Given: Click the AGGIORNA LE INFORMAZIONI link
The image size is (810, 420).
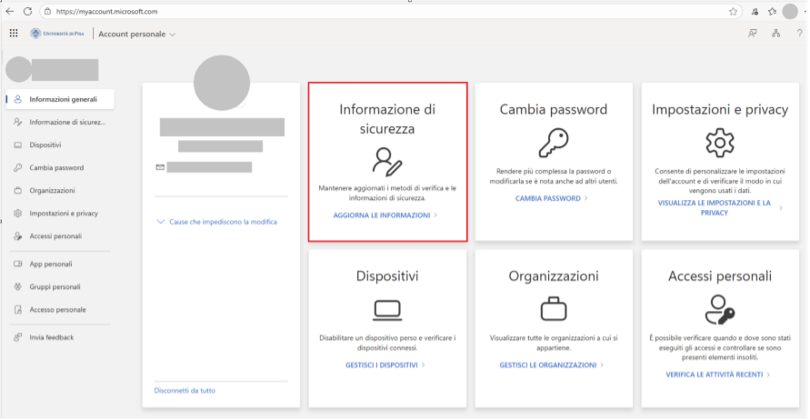Looking at the screenshot, I should tap(385, 215).
